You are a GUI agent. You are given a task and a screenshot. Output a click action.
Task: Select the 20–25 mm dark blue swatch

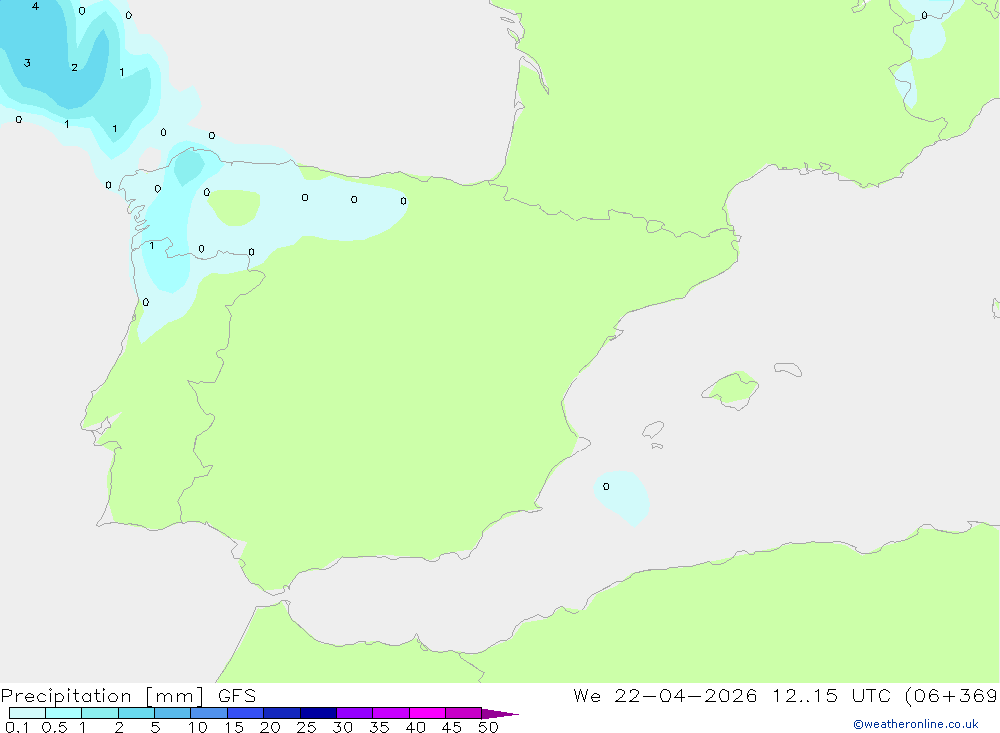282,713
